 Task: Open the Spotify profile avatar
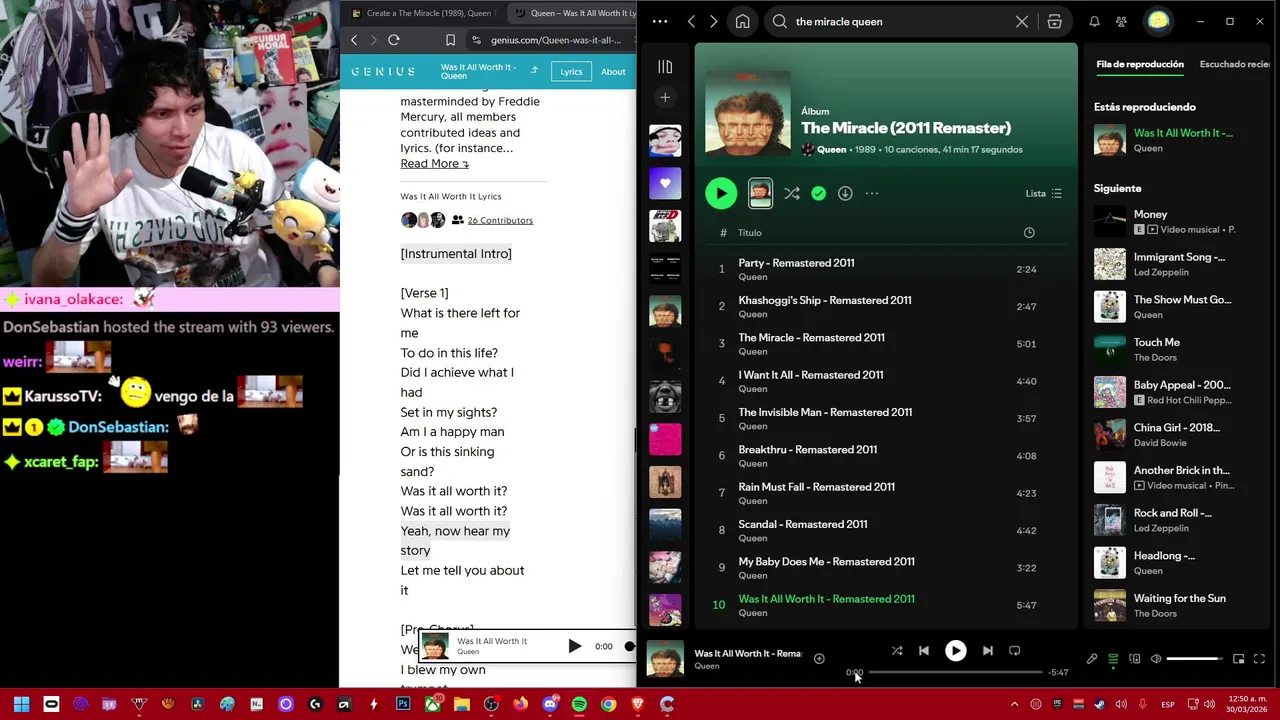coord(1158,21)
